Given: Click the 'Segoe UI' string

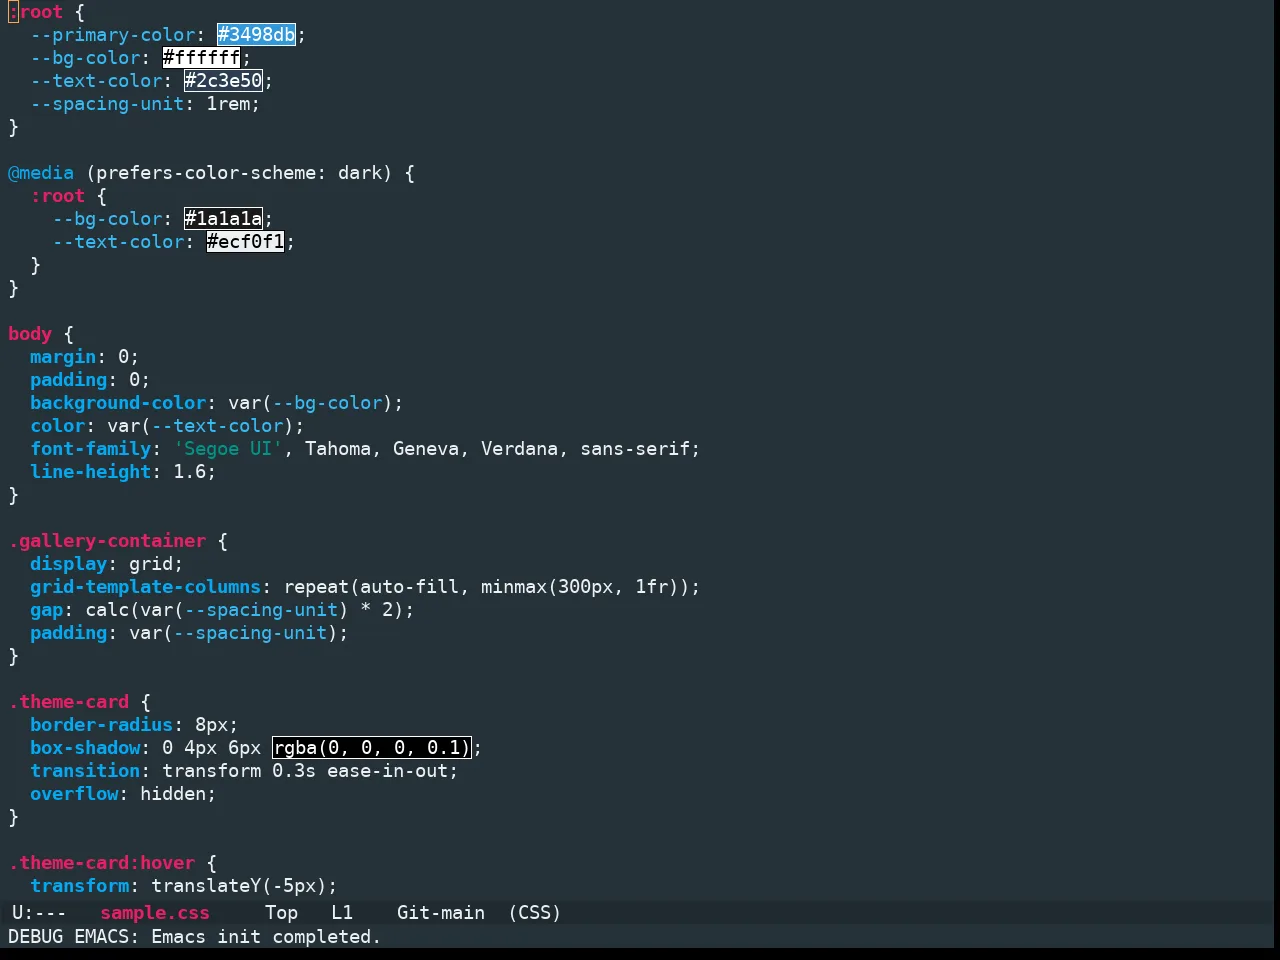Looking at the screenshot, I should point(229,449).
